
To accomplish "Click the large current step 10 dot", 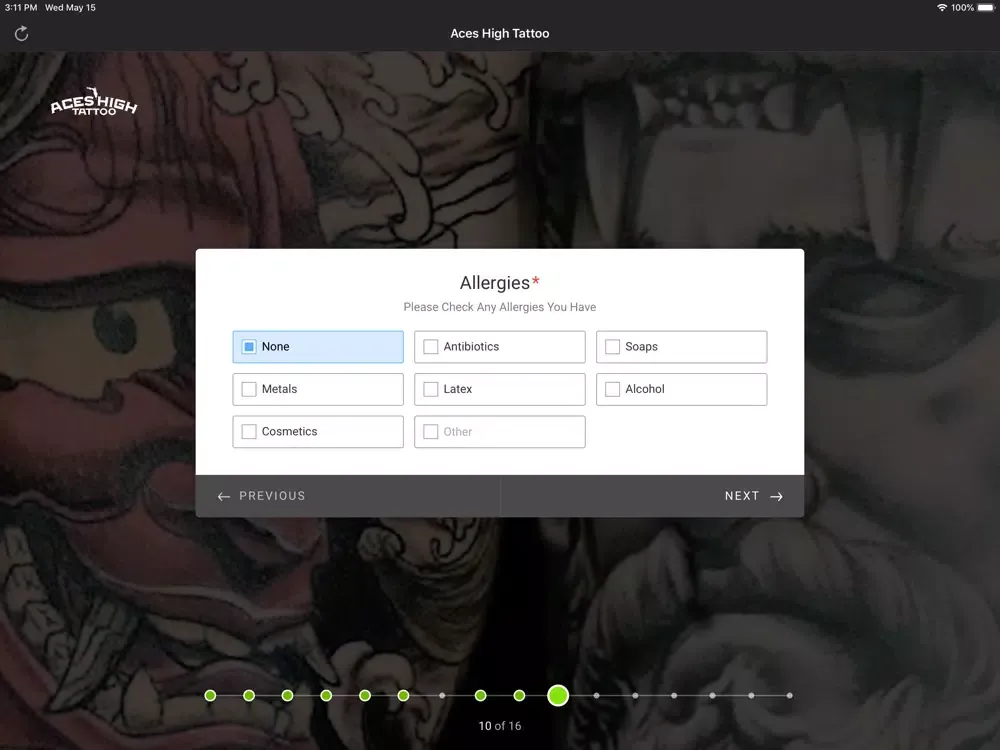I will click(x=558, y=696).
